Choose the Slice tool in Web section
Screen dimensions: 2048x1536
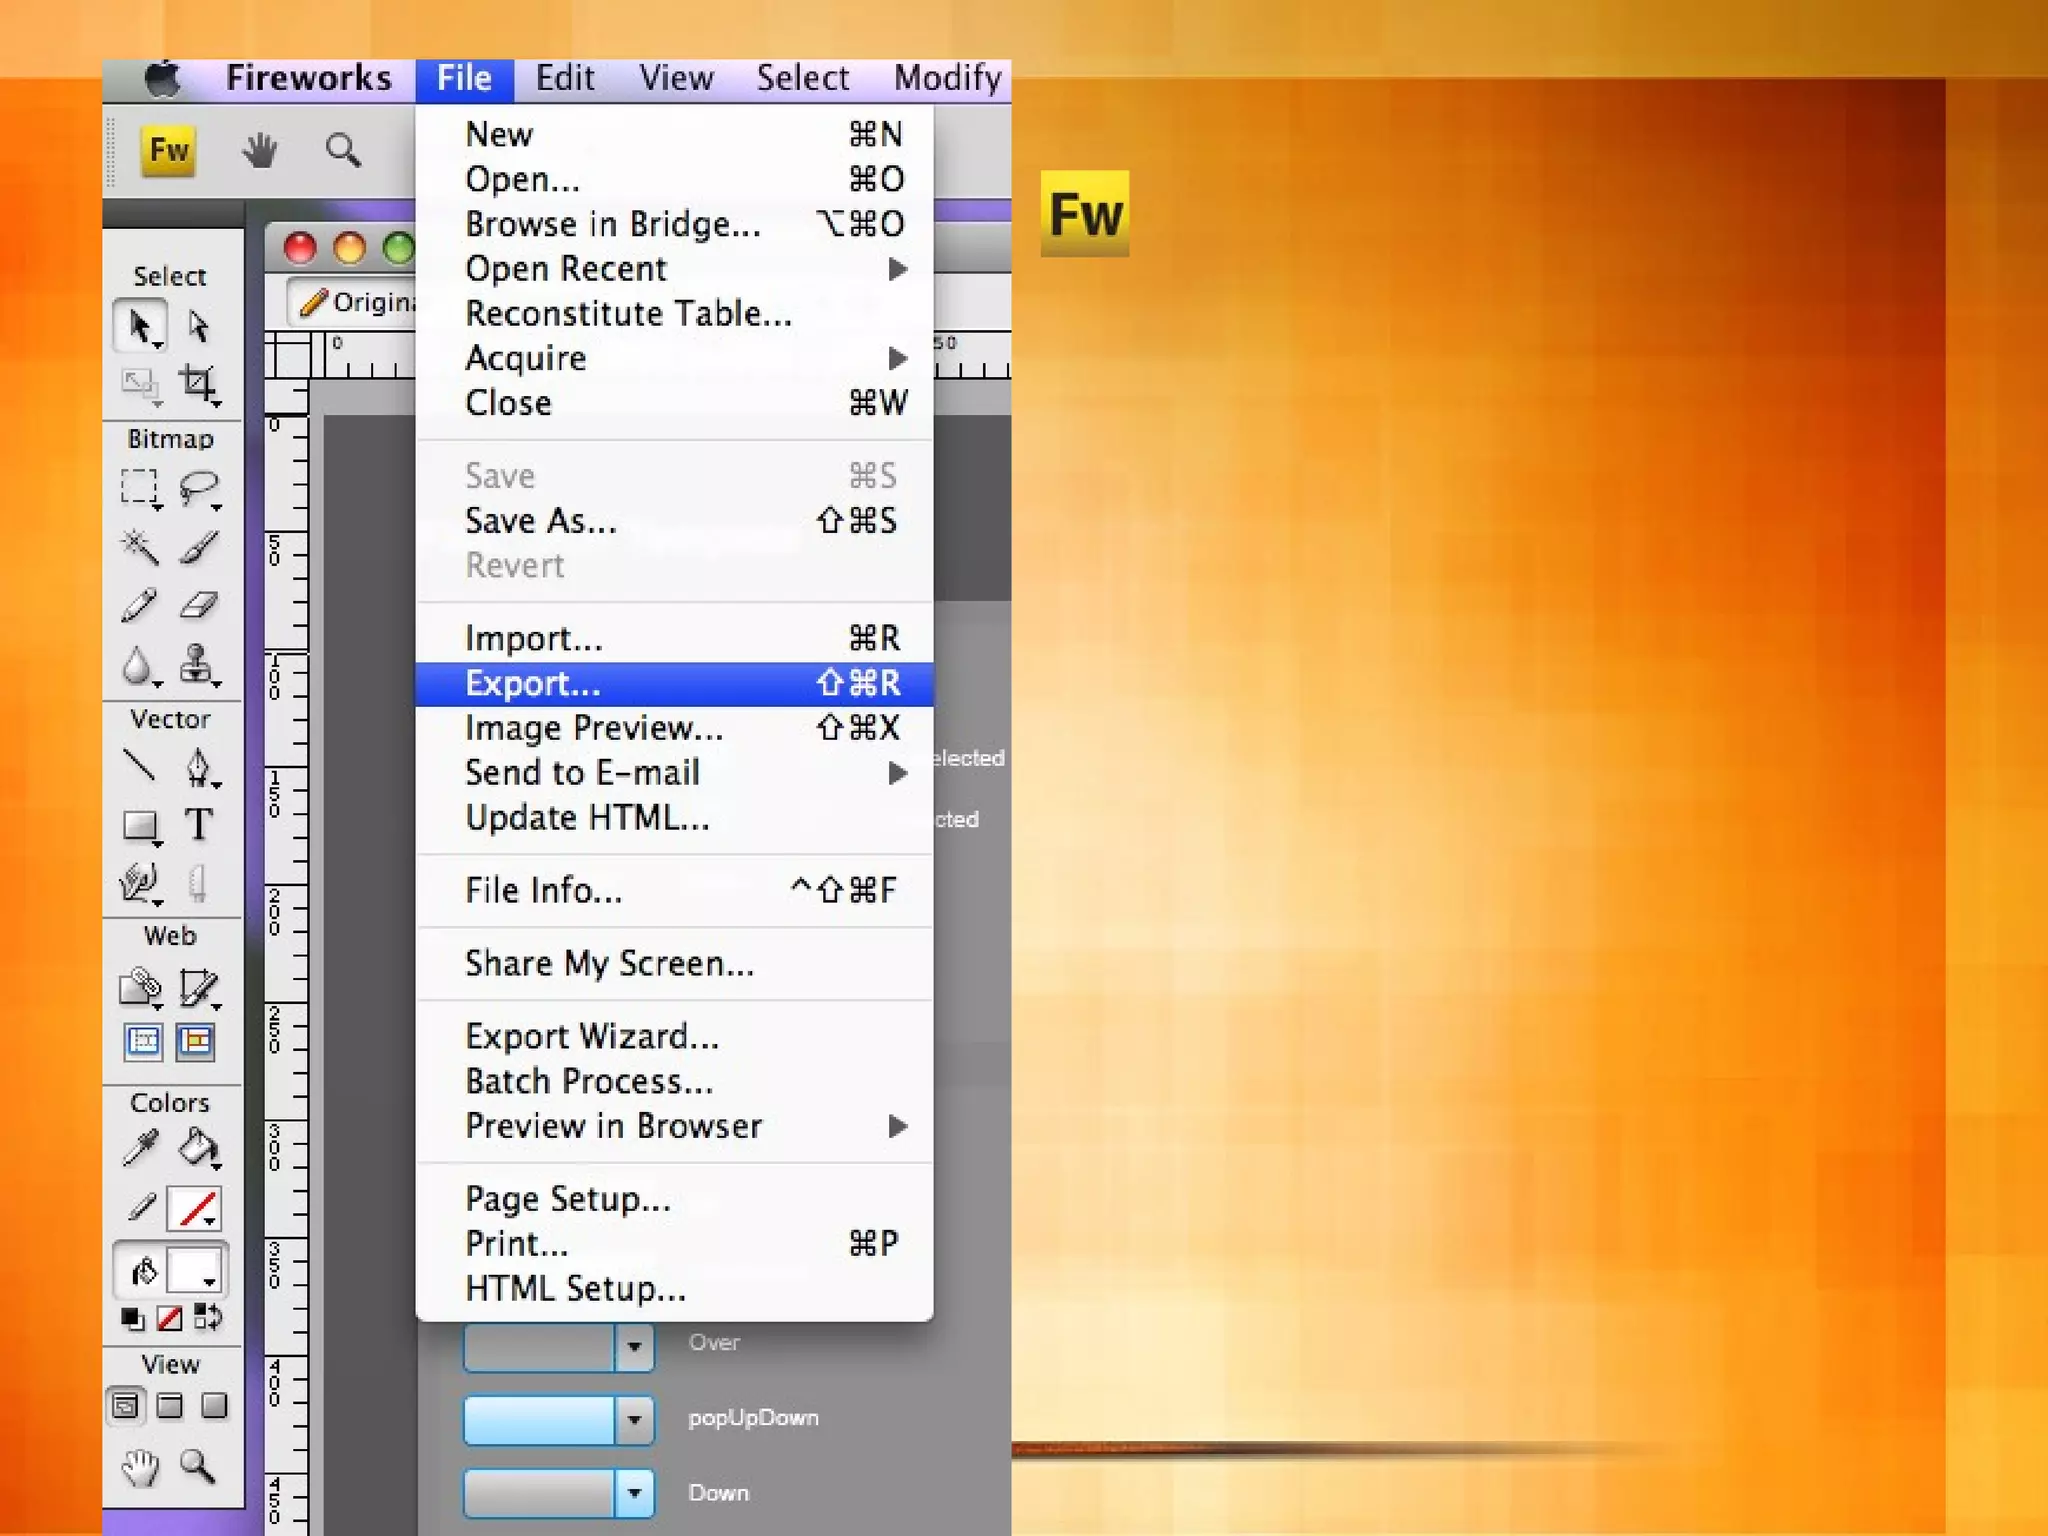tap(198, 987)
